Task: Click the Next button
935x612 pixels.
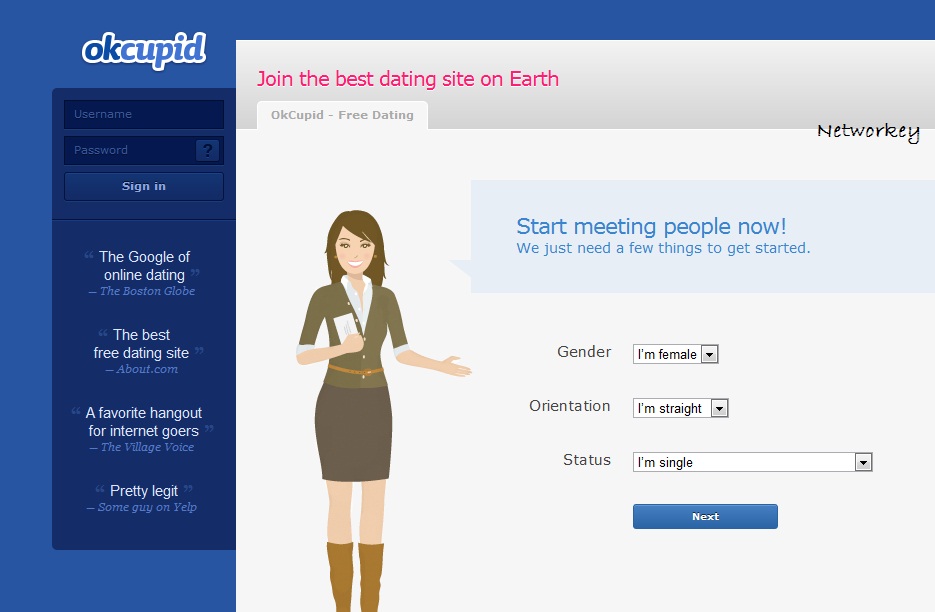Action: (x=705, y=517)
